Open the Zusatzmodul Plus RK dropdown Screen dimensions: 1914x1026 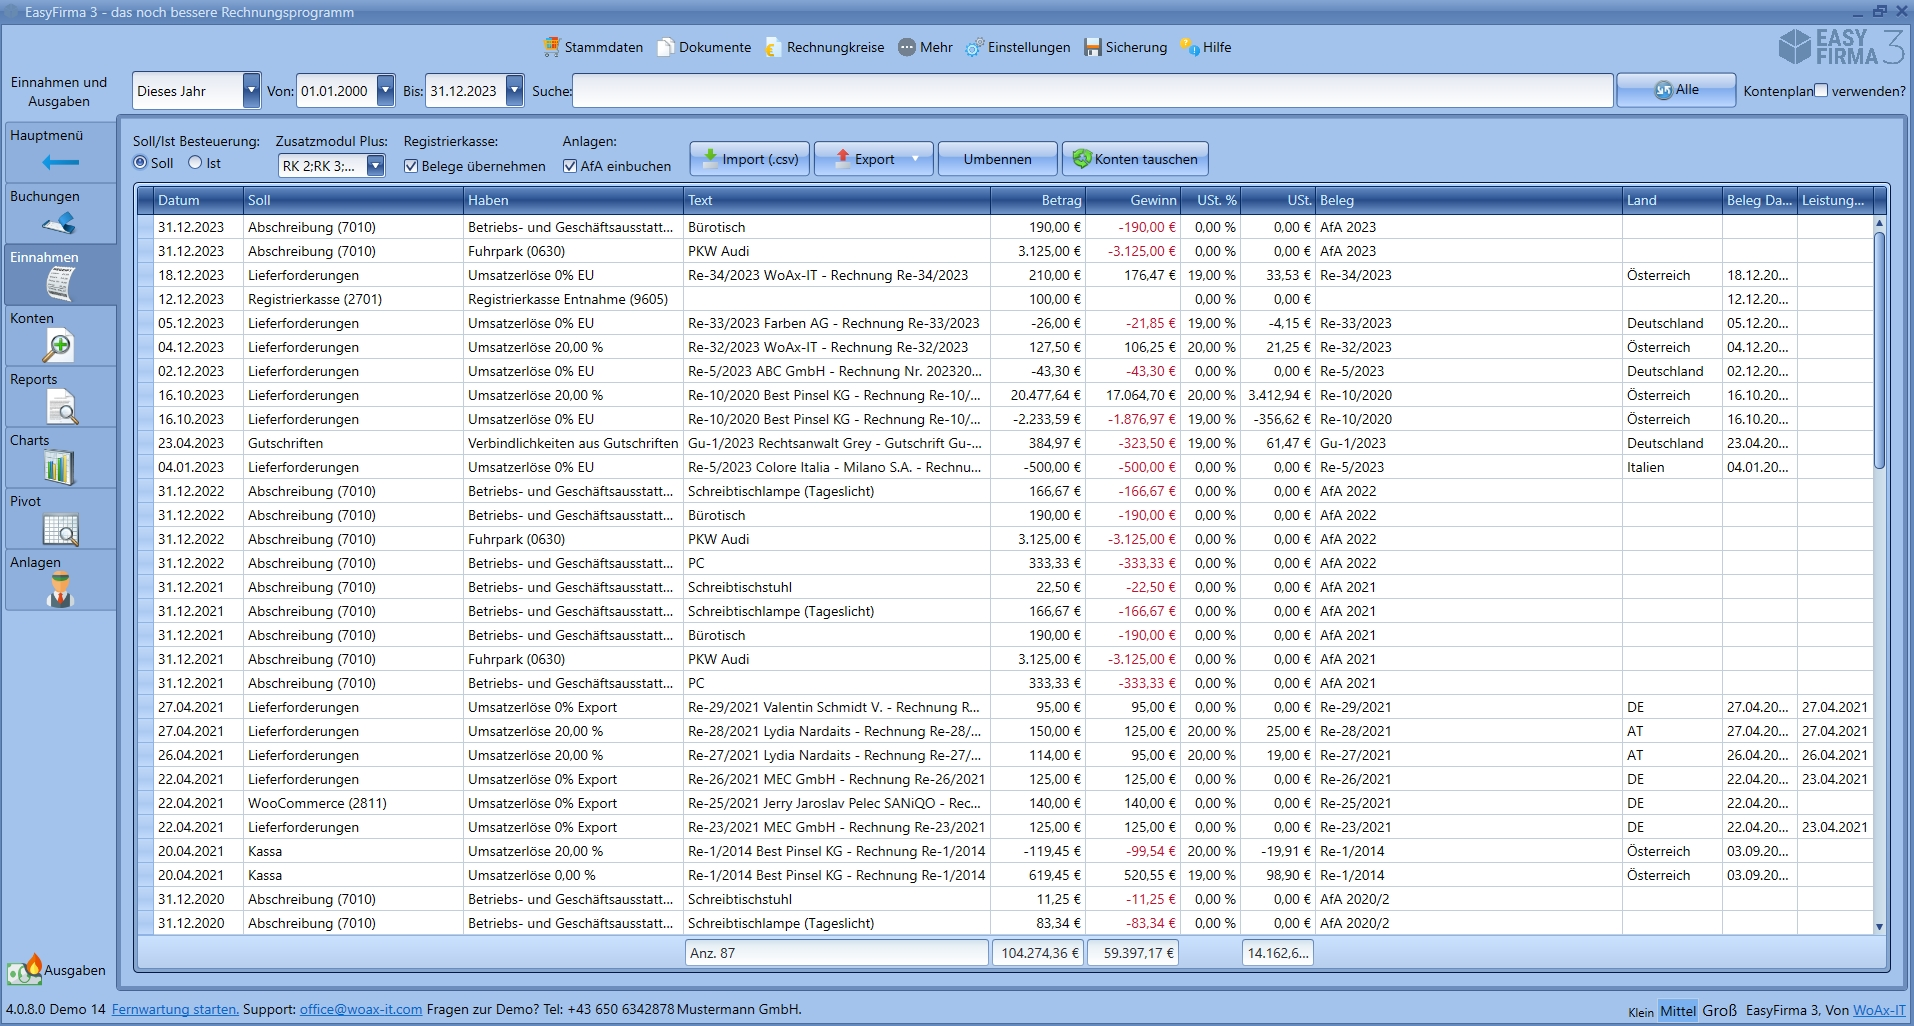click(375, 166)
